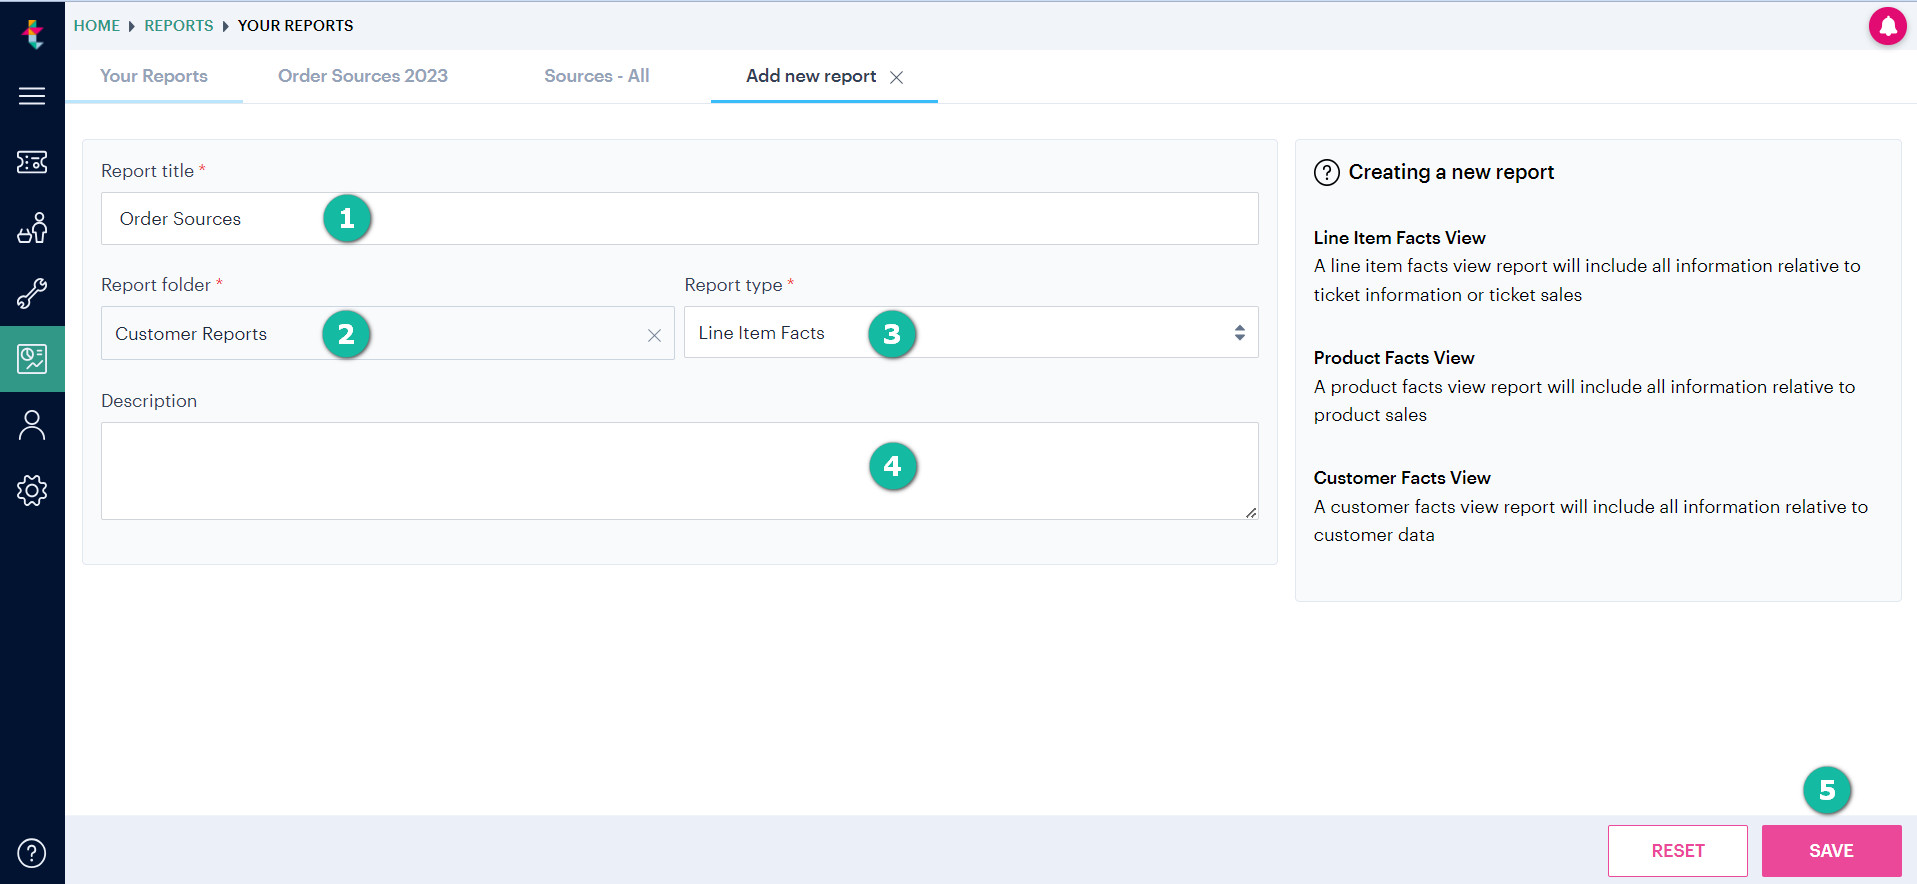This screenshot has width=1917, height=884.
Task: Click the ticket icon in sidebar
Action: [x=32, y=162]
